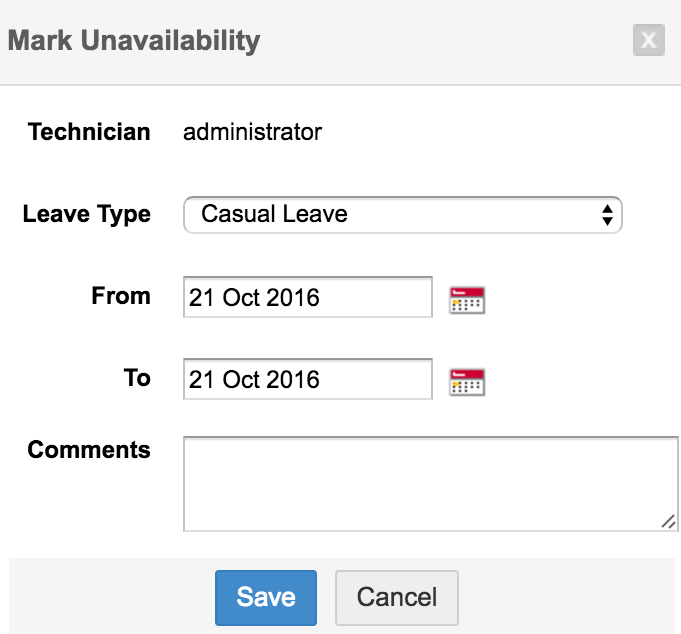Open the To date calendar picker
Screen dimensions: 681x634
pyautogui.click(x=467, y=382)
